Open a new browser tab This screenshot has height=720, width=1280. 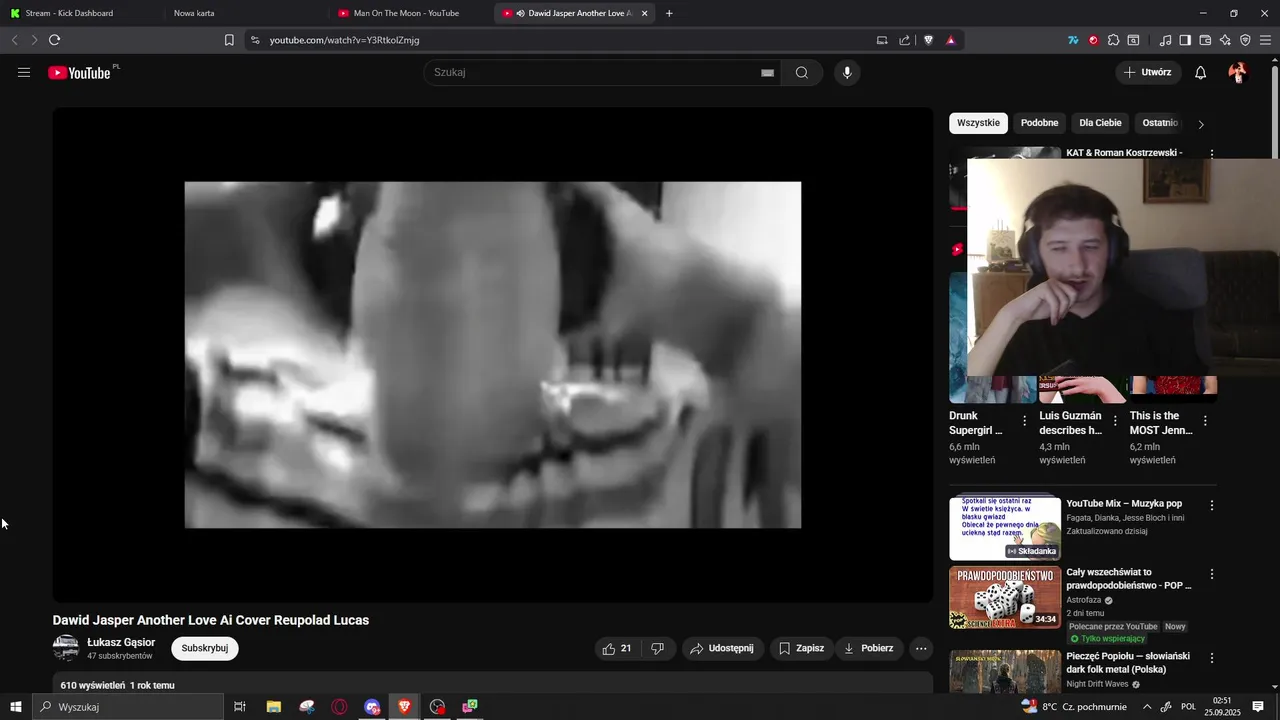669,13
